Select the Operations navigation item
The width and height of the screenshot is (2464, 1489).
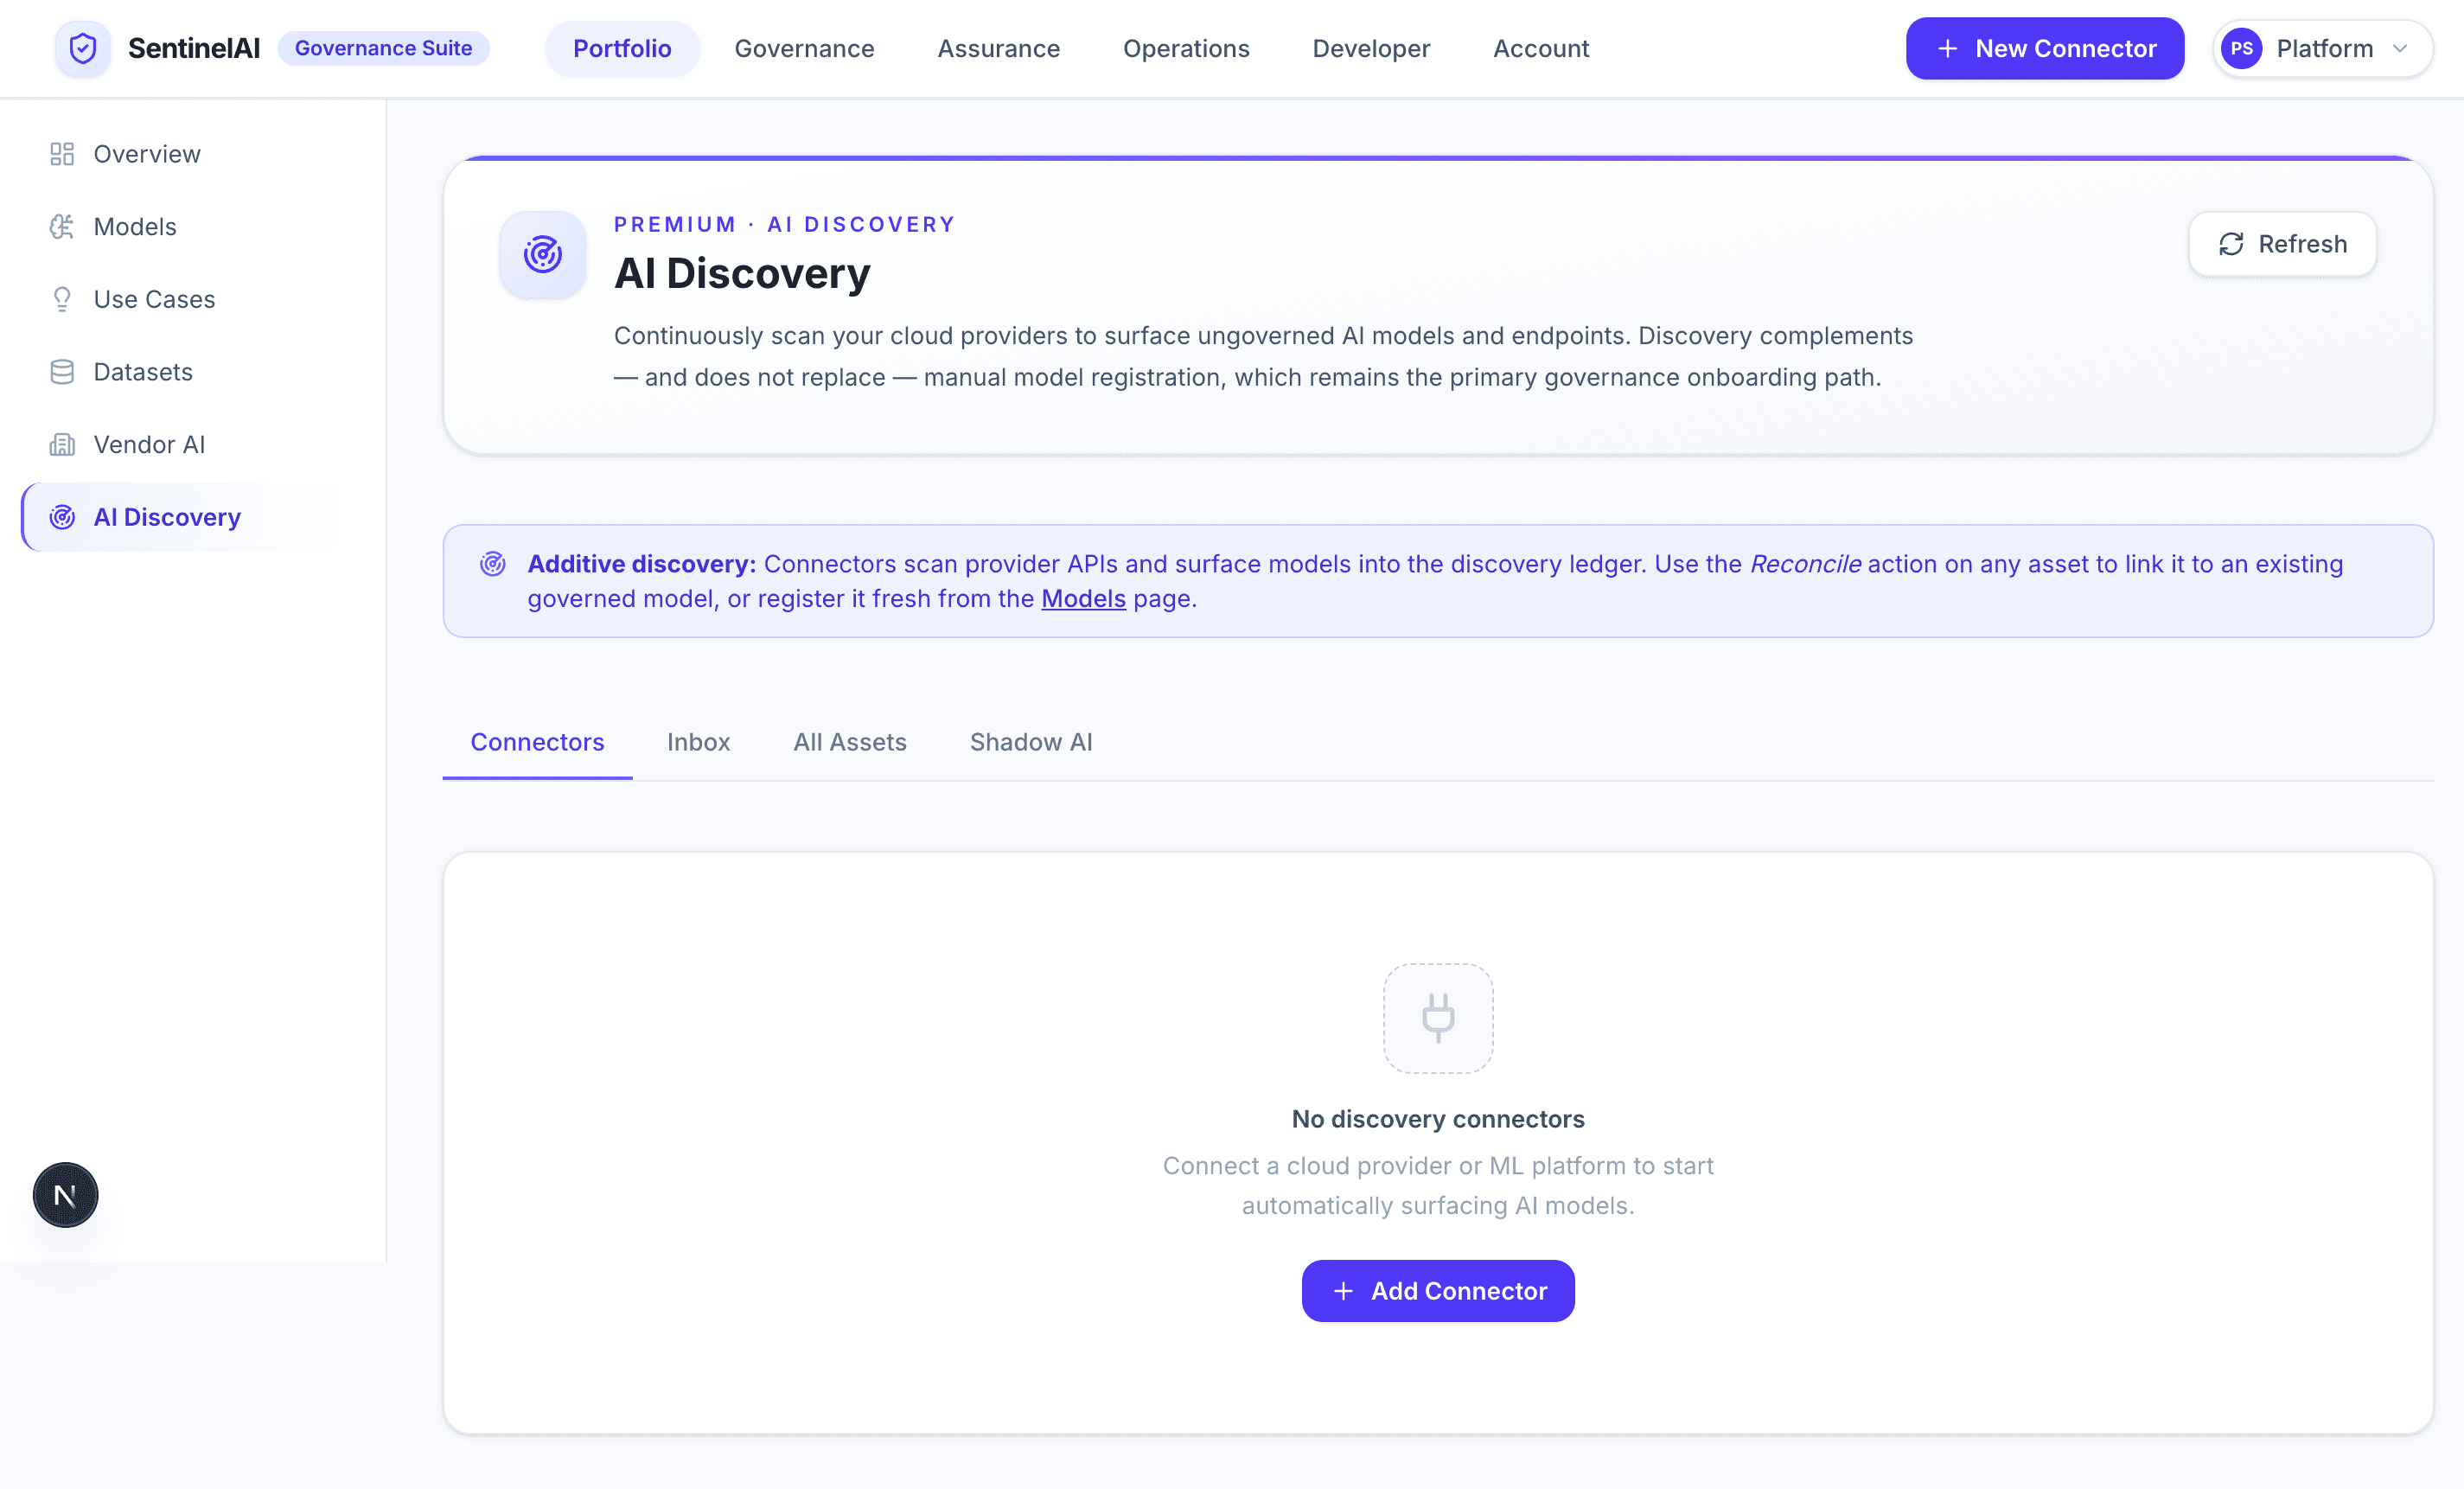pos(1185,48)
